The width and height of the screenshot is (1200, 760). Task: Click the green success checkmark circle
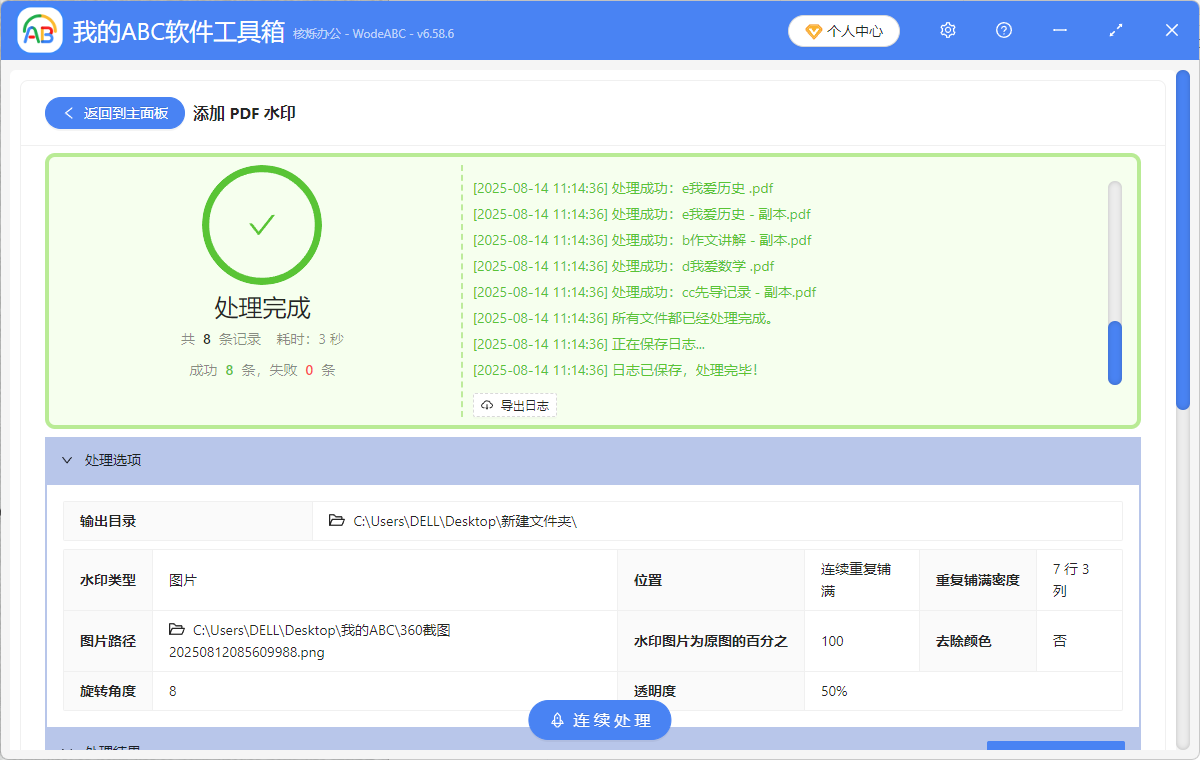pyautogui.click(x=262, y=225)
